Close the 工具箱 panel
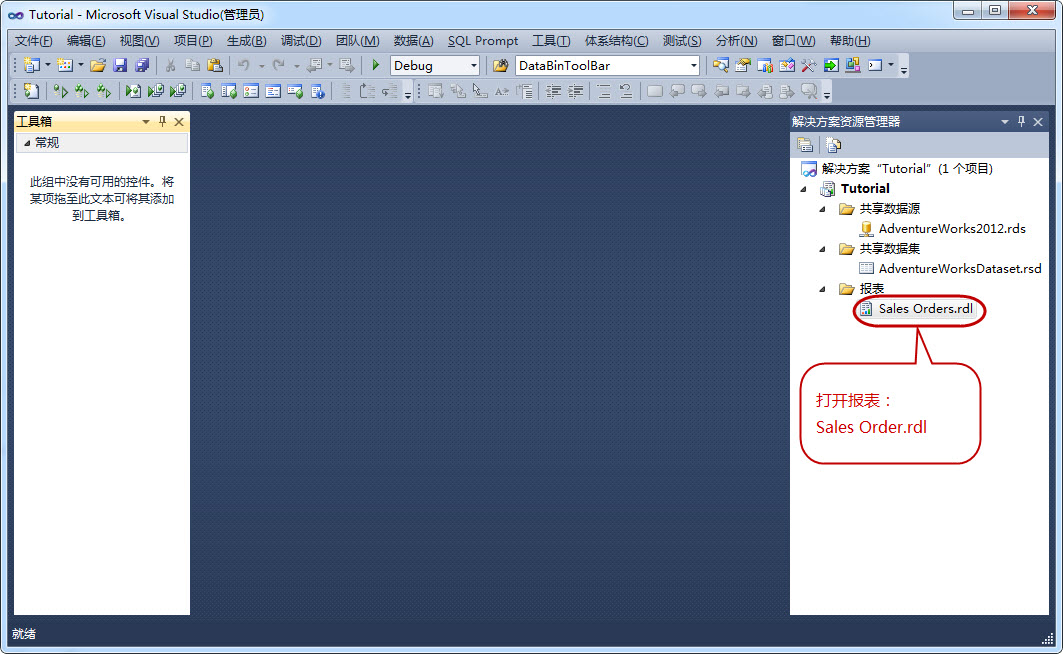The image size is (1063, 654). click(x=179, y=122)
